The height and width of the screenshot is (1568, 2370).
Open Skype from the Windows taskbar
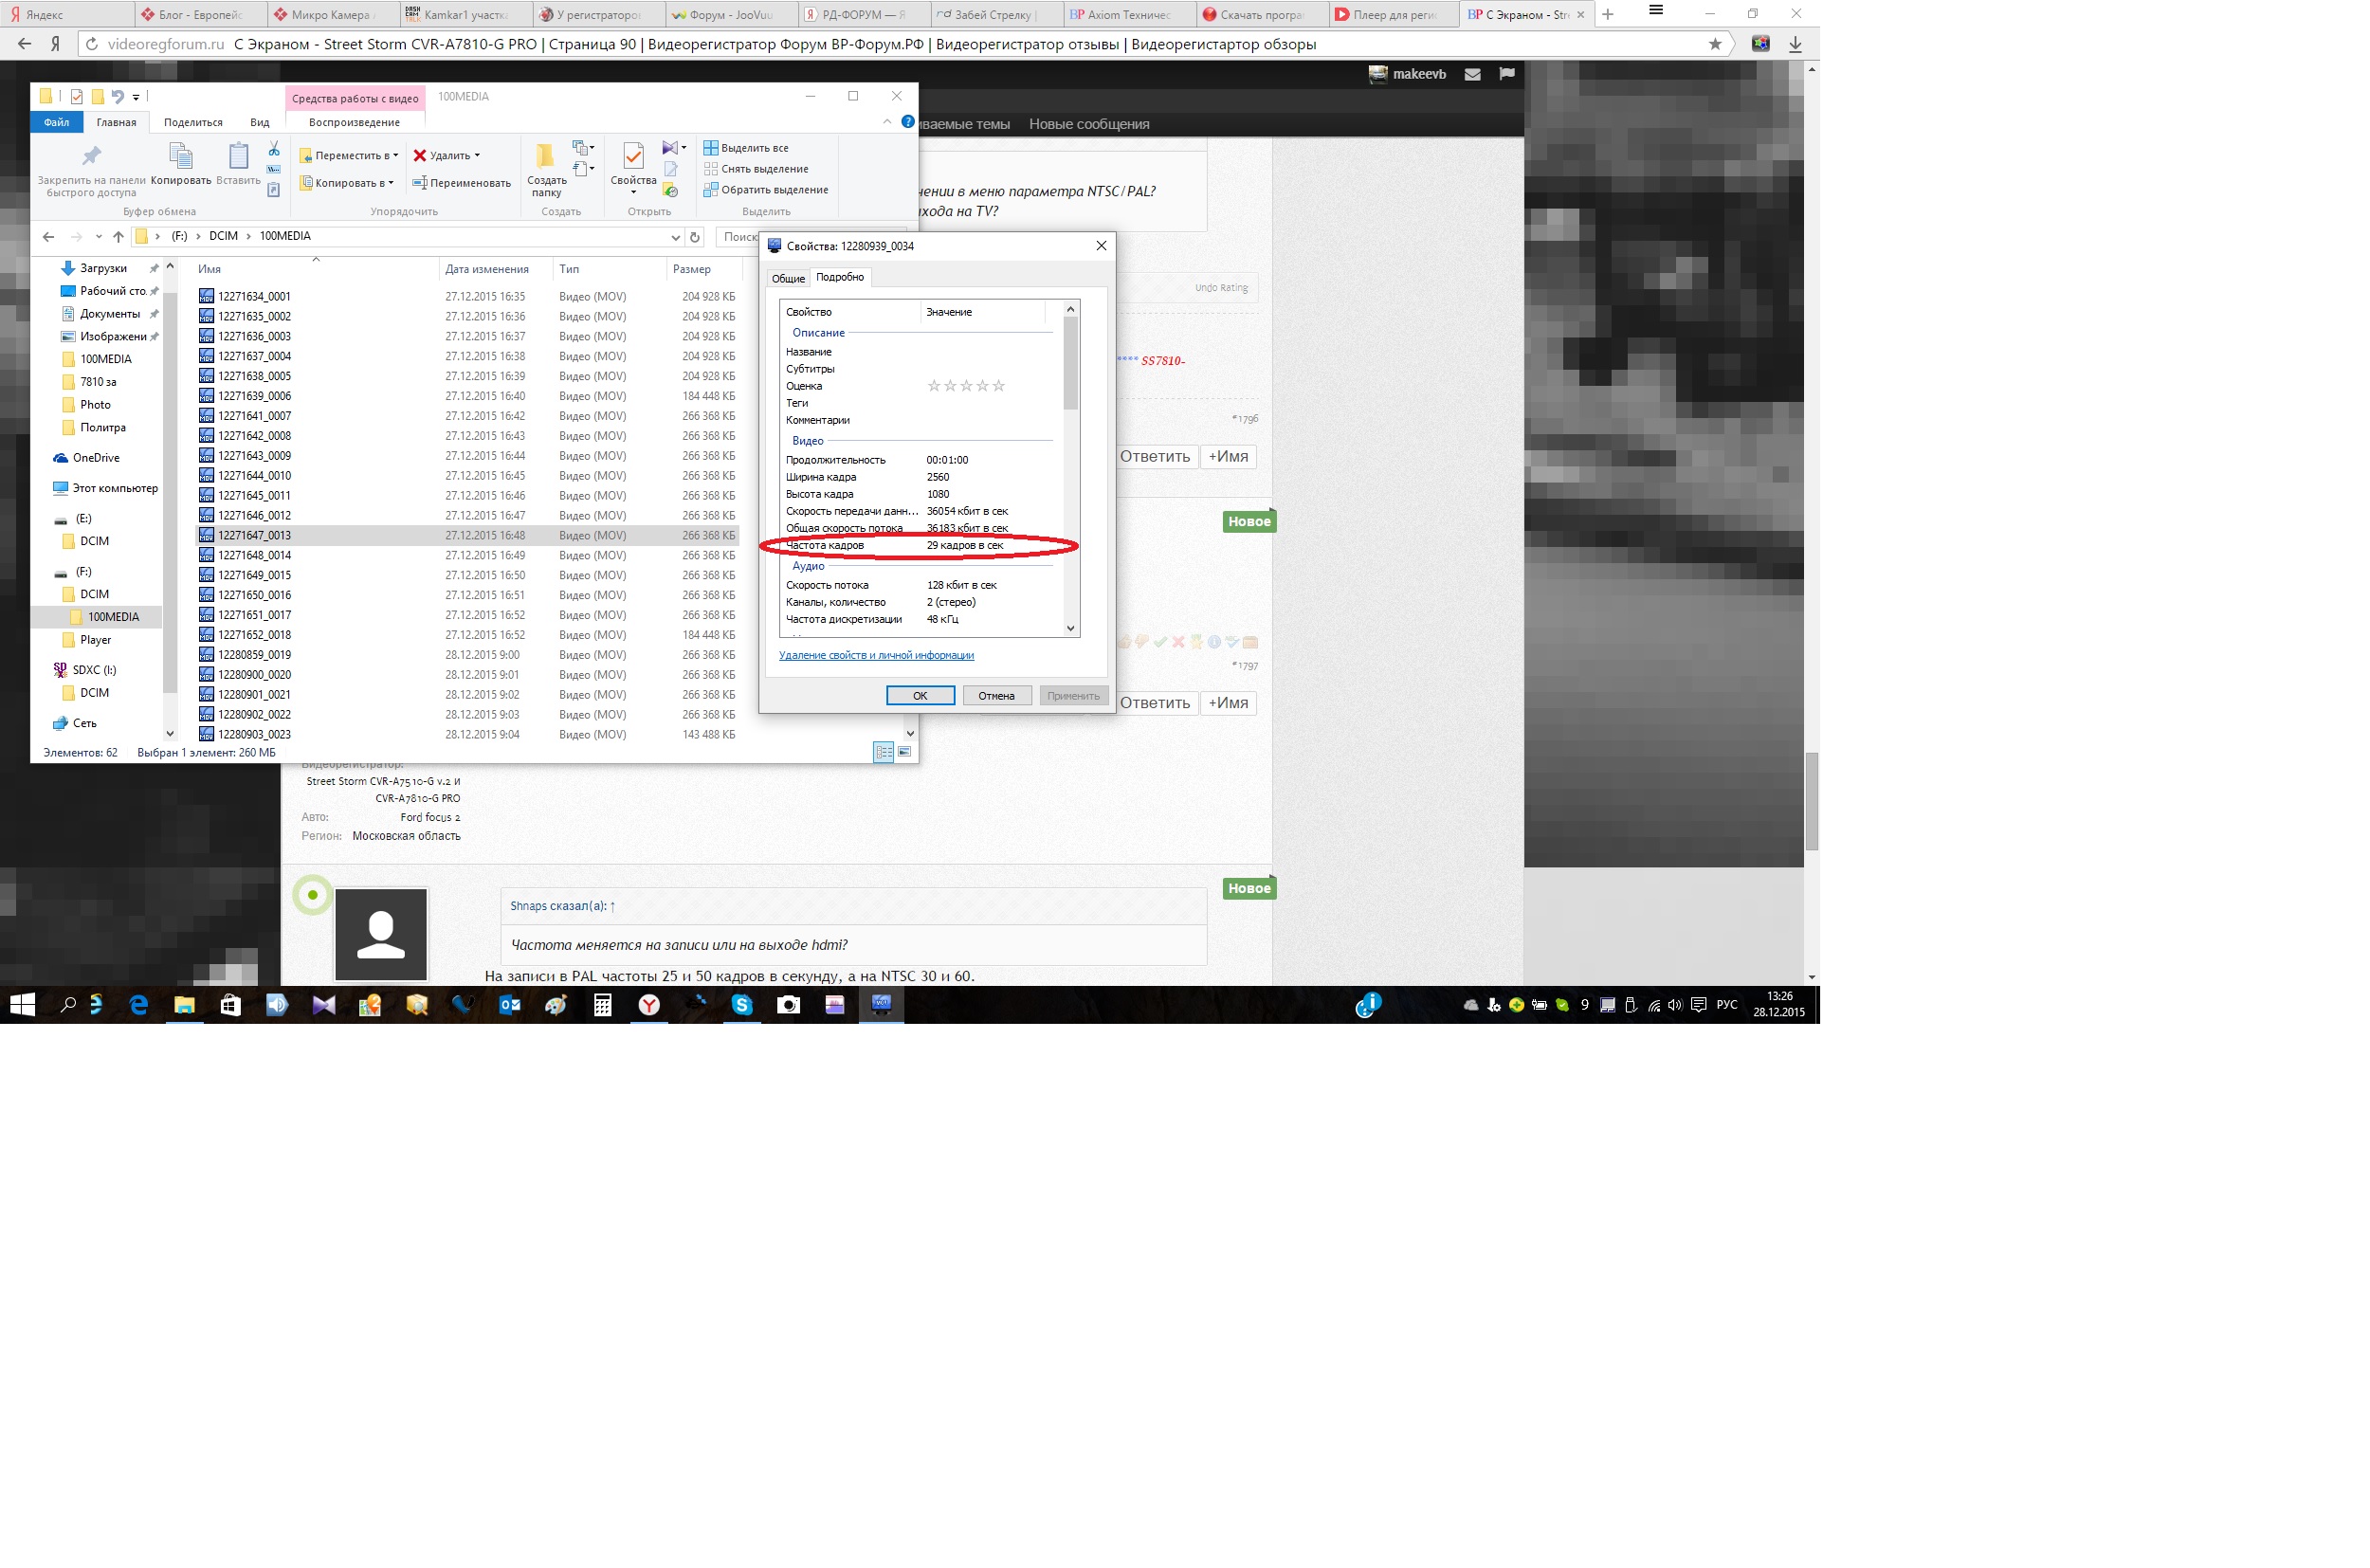point(742,1005)
